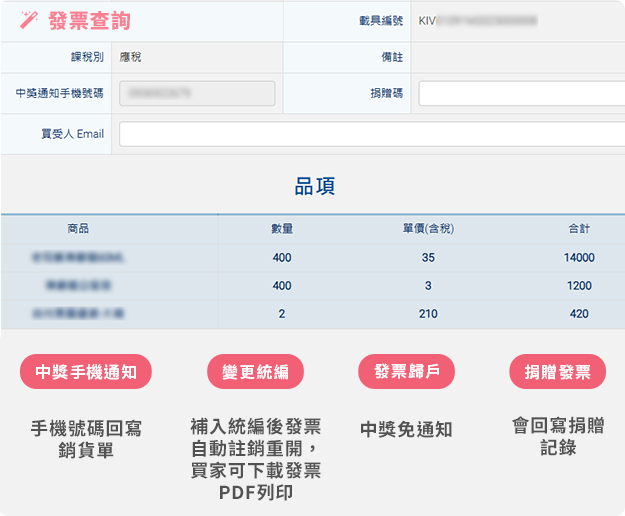
Task: Click the 中獎手機通知 pink button
Action: pyautogui.click(x=86, y=373)
